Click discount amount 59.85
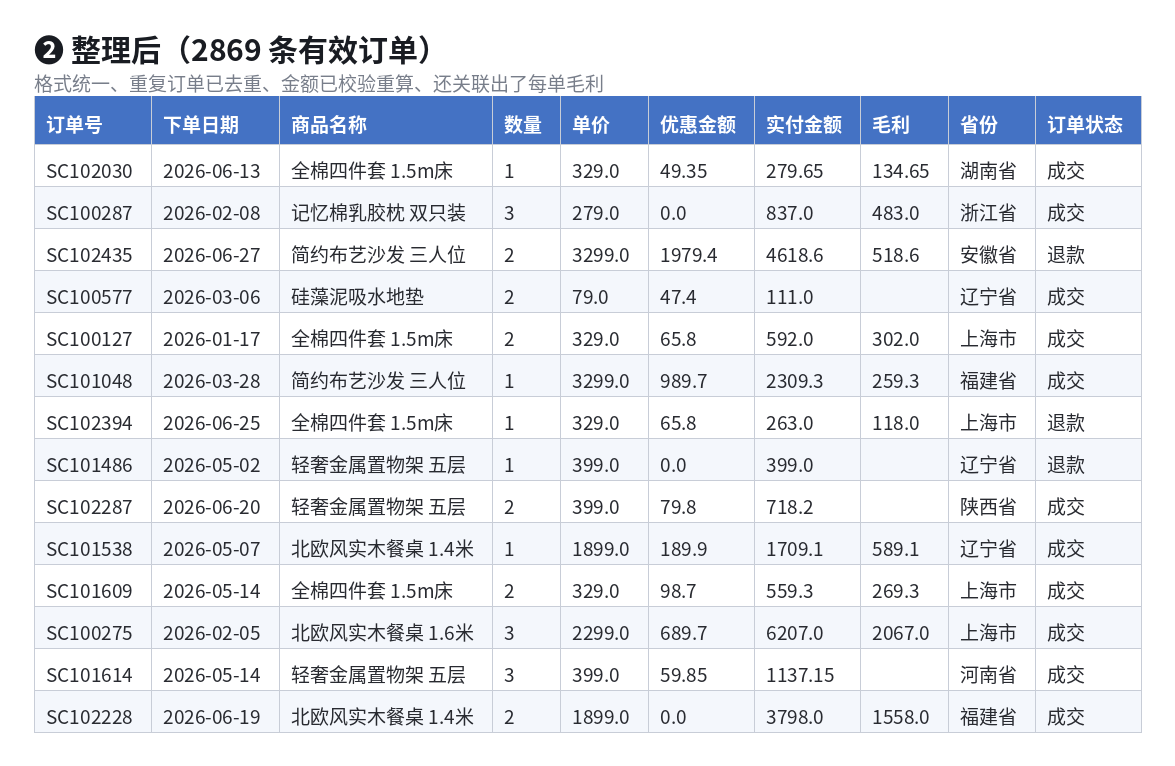This screenshot has height=766, width=1175. pos(683,675)
